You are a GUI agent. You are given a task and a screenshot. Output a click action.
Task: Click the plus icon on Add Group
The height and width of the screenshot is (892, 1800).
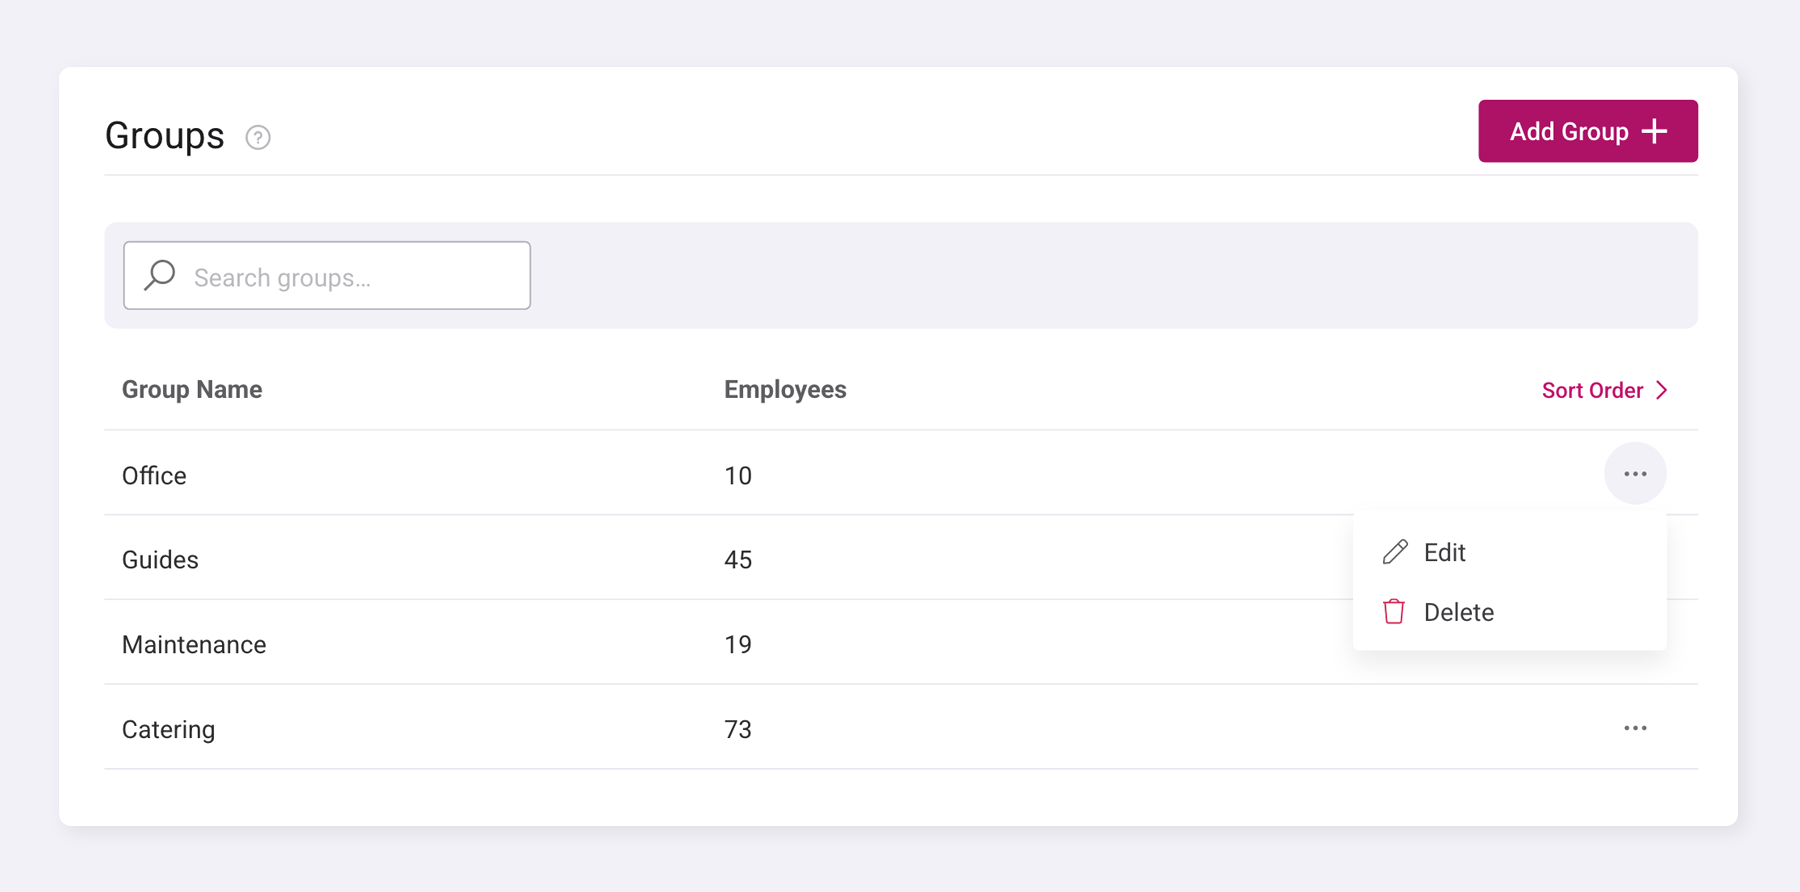click(1655, 131)
